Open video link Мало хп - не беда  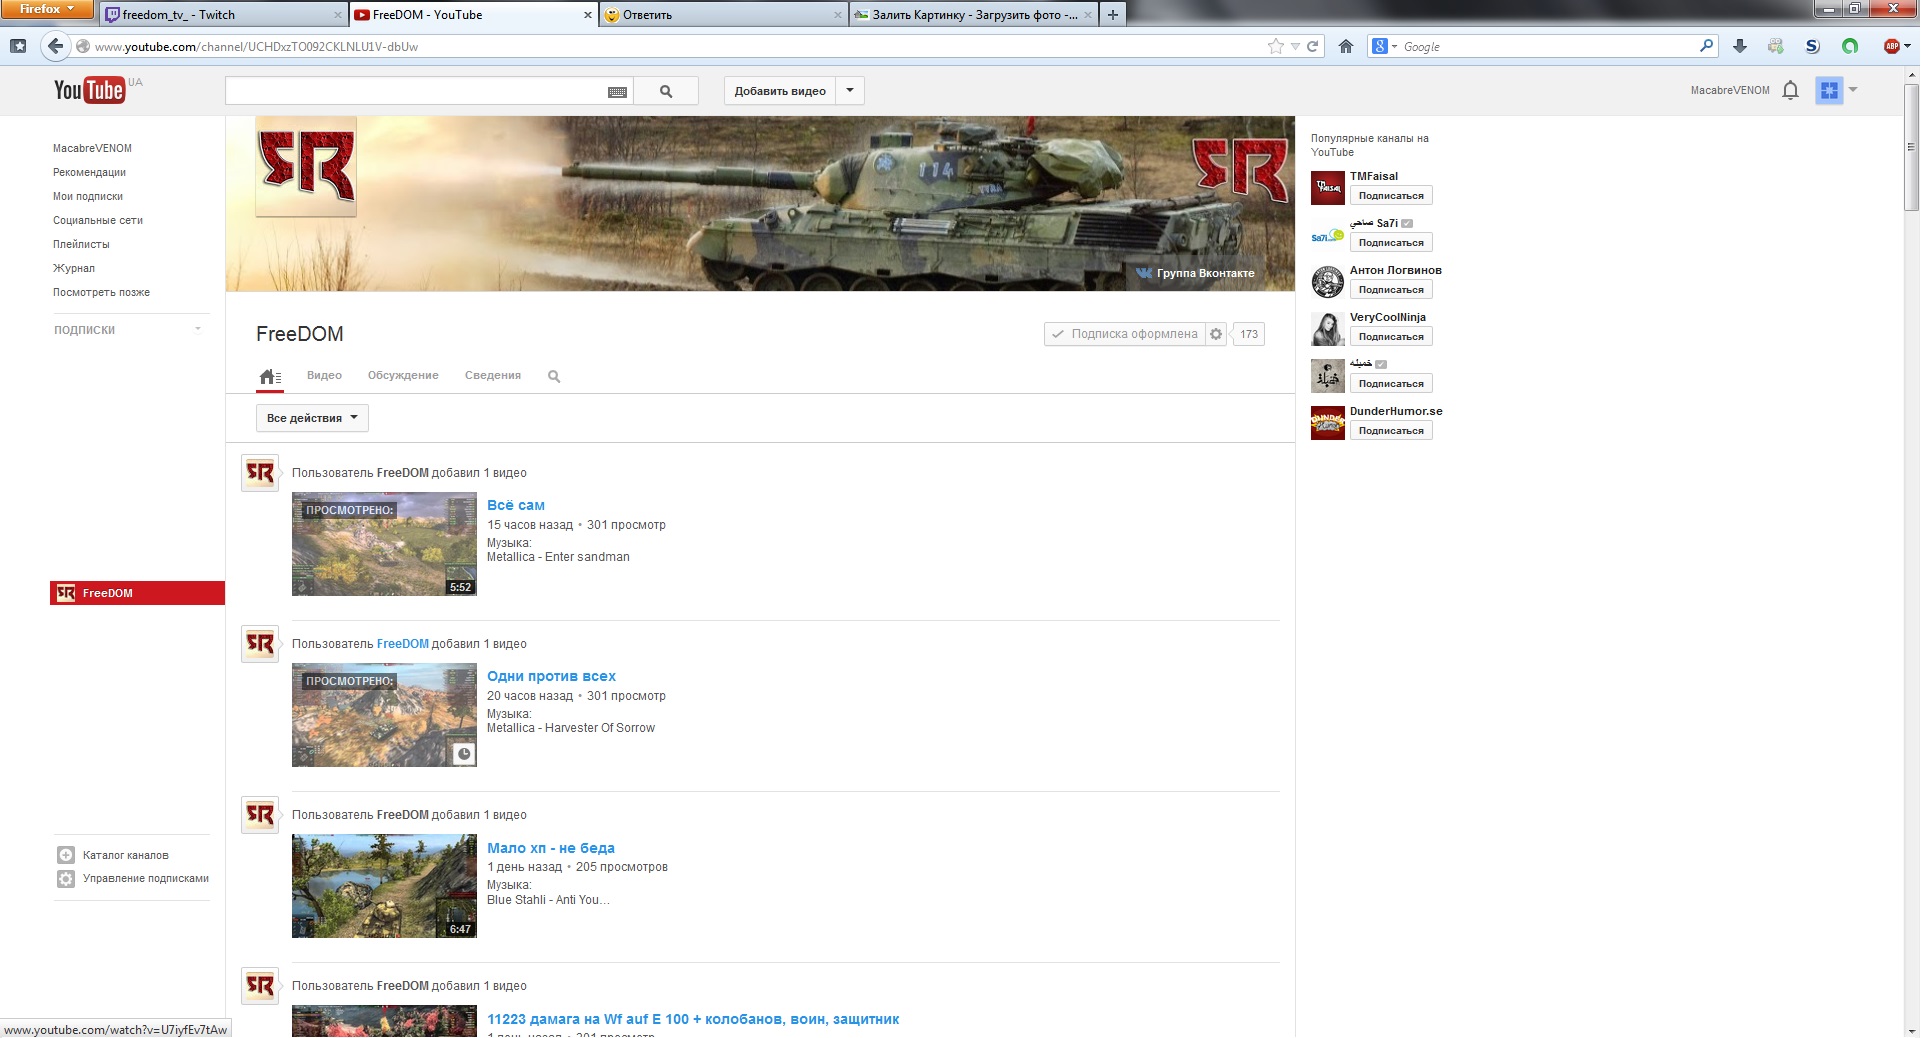point(551,848)
